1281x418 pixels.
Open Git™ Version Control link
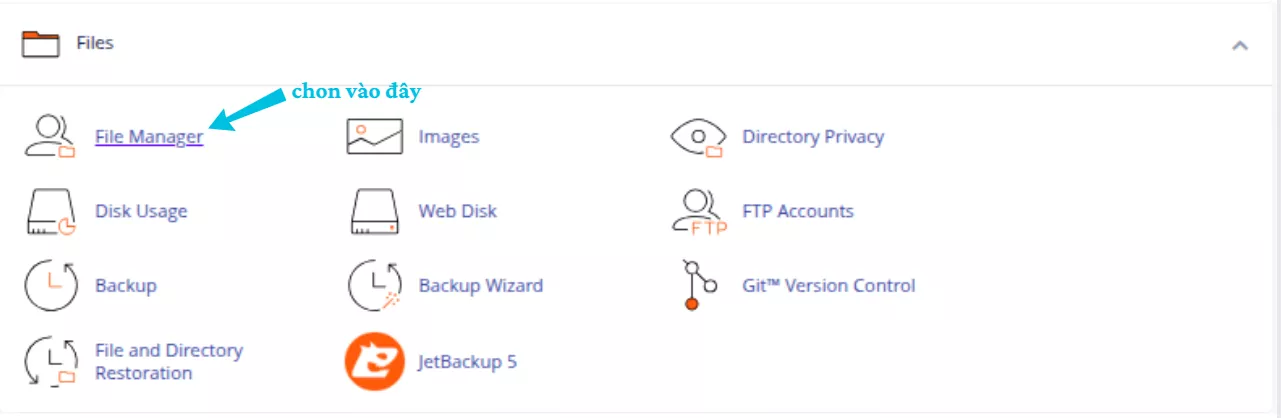828,286
